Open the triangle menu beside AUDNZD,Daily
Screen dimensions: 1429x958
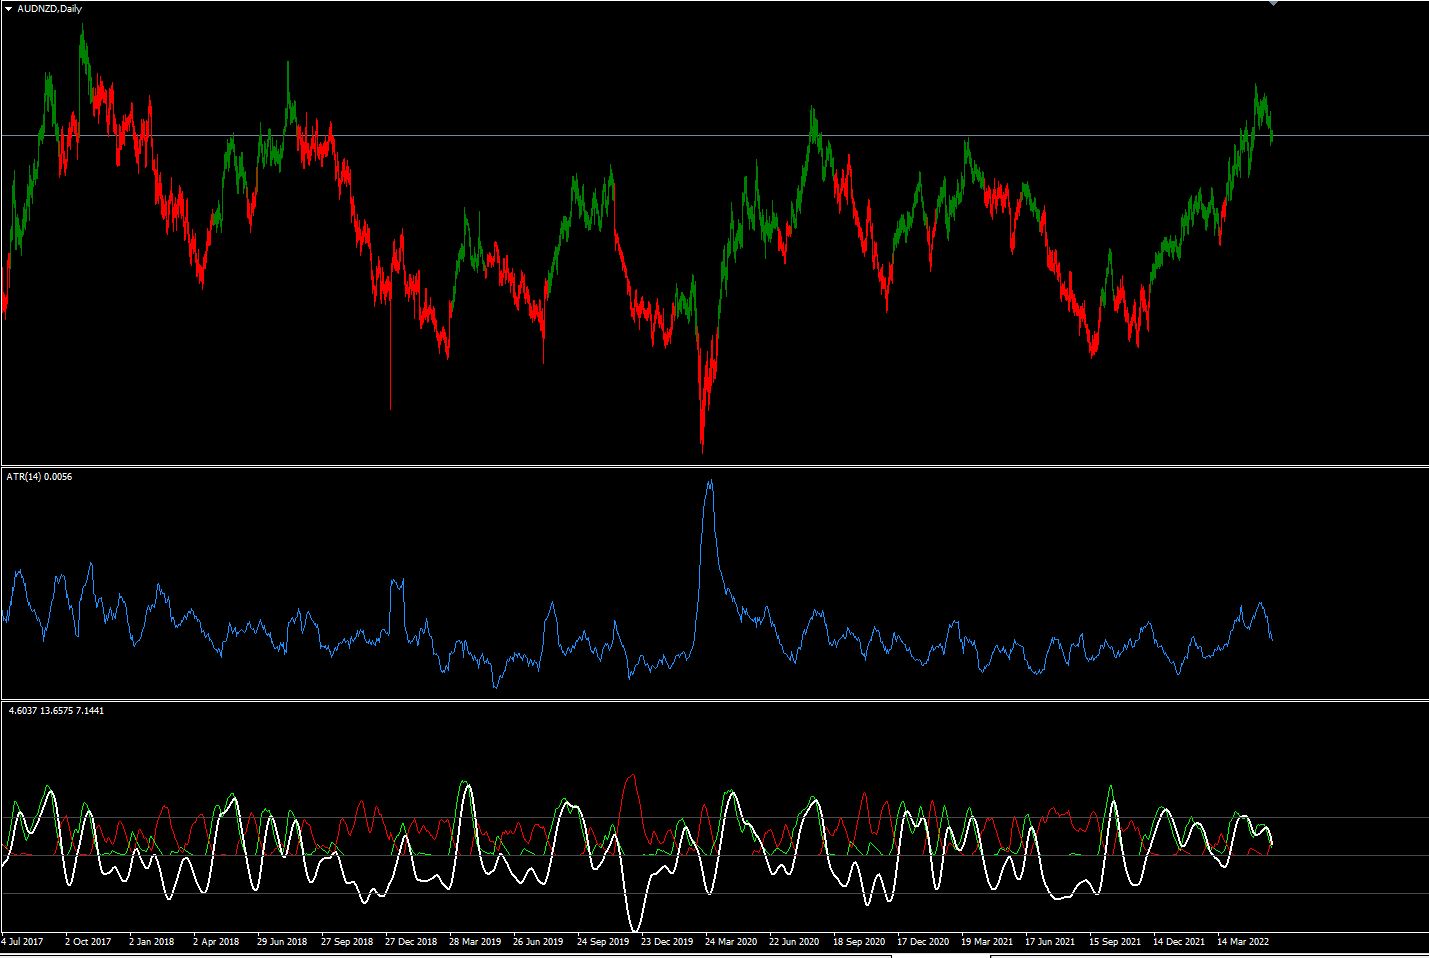(x=10, y=9)
